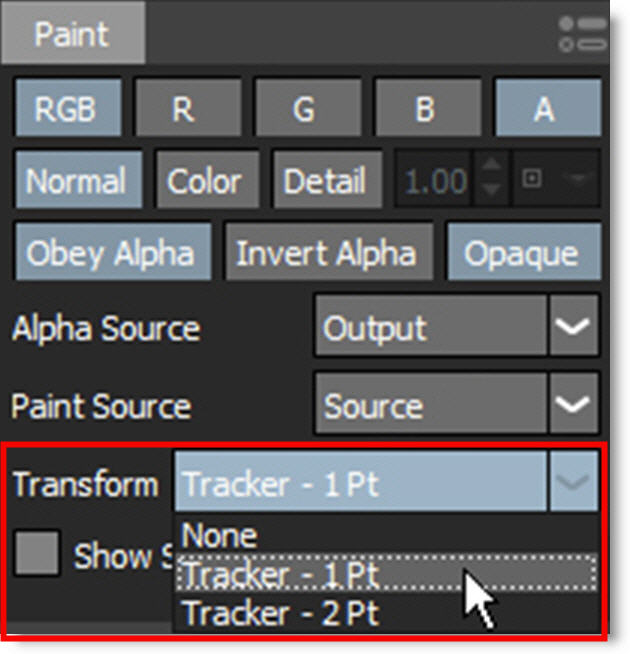Toggle the A alpha channel button
The width and height of the screenshot is (630, 654).
543,109
